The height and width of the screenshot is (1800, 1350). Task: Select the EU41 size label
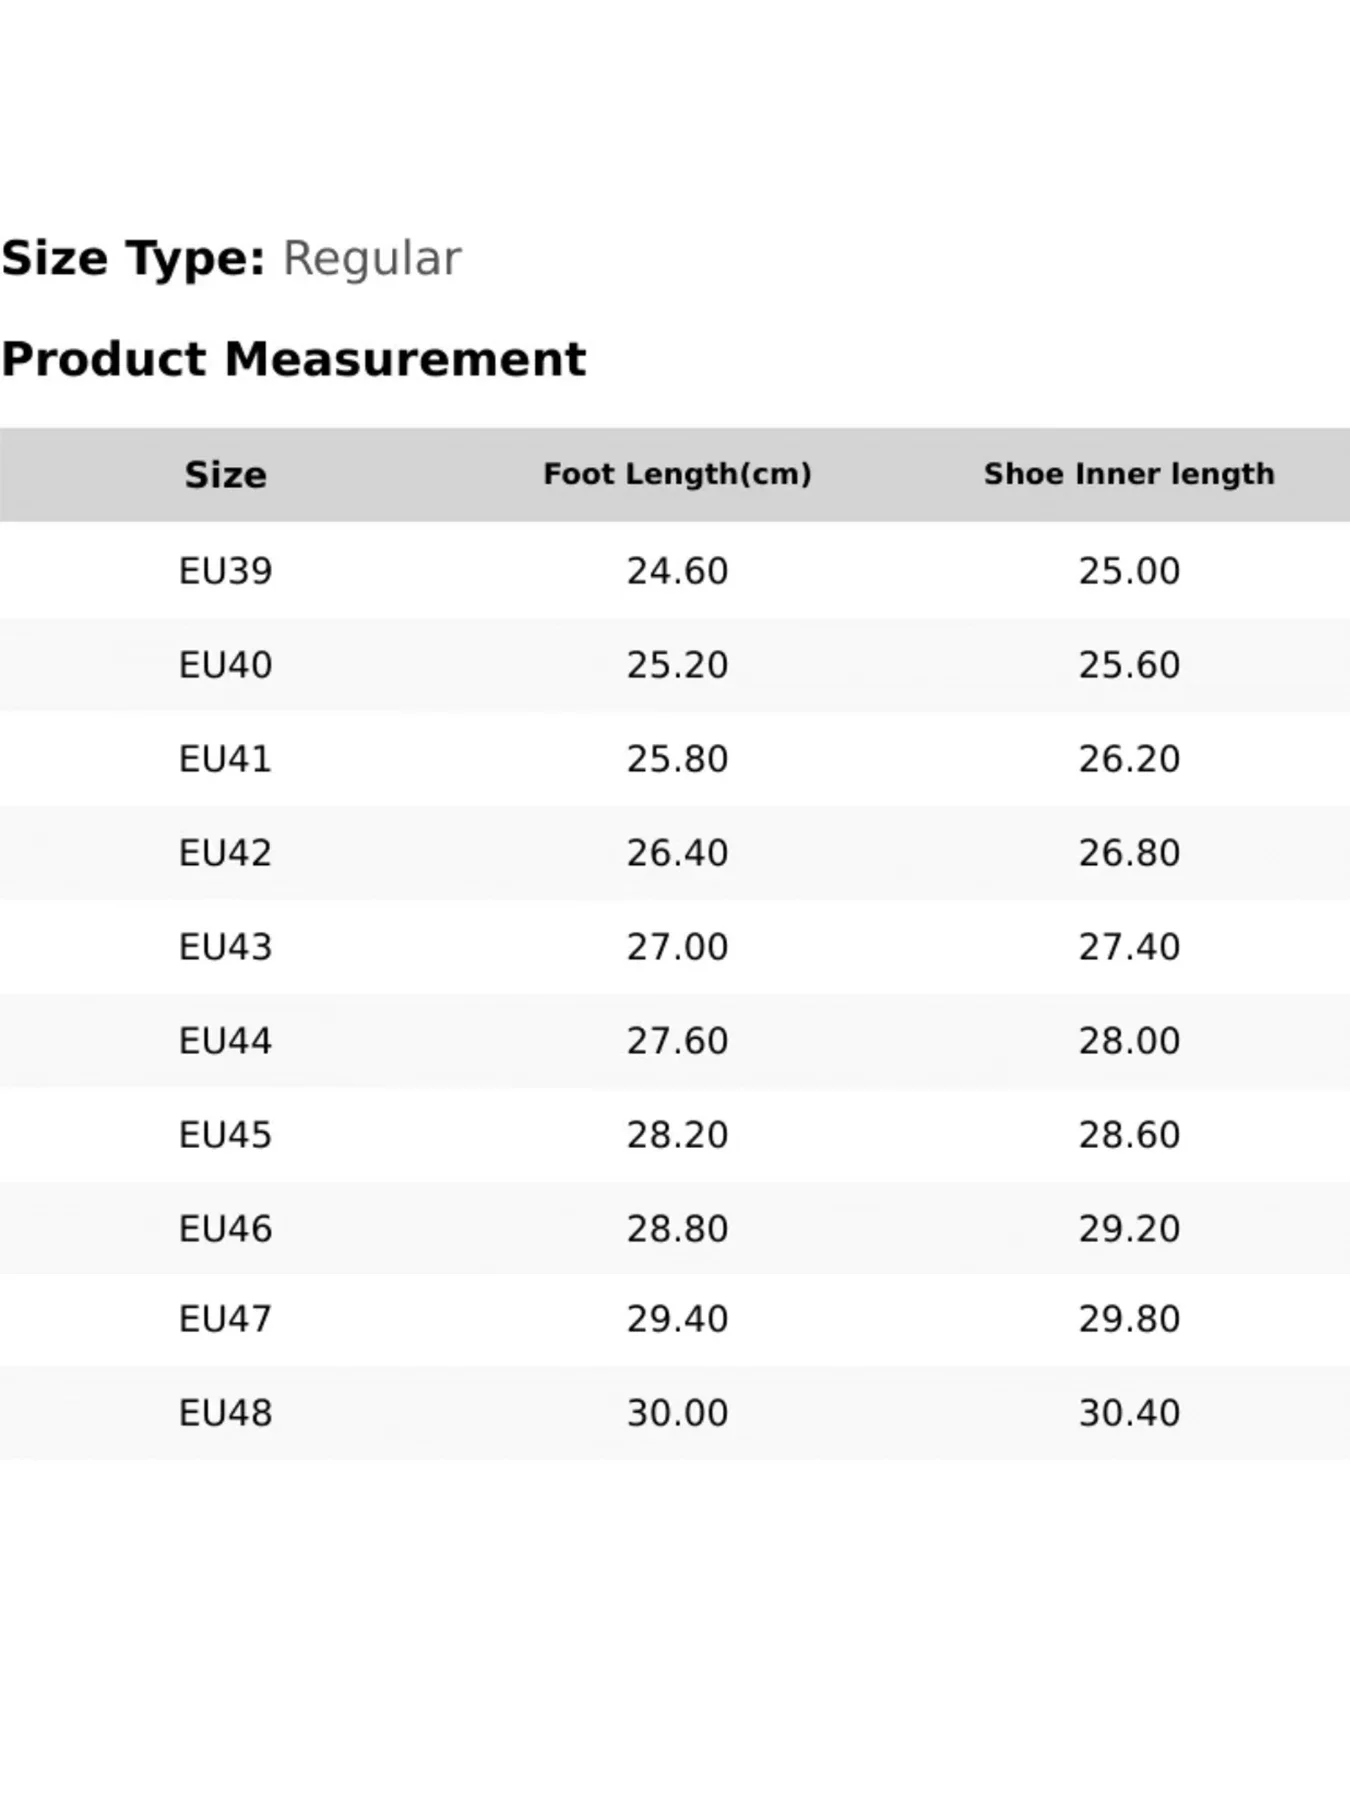point(225,759)
